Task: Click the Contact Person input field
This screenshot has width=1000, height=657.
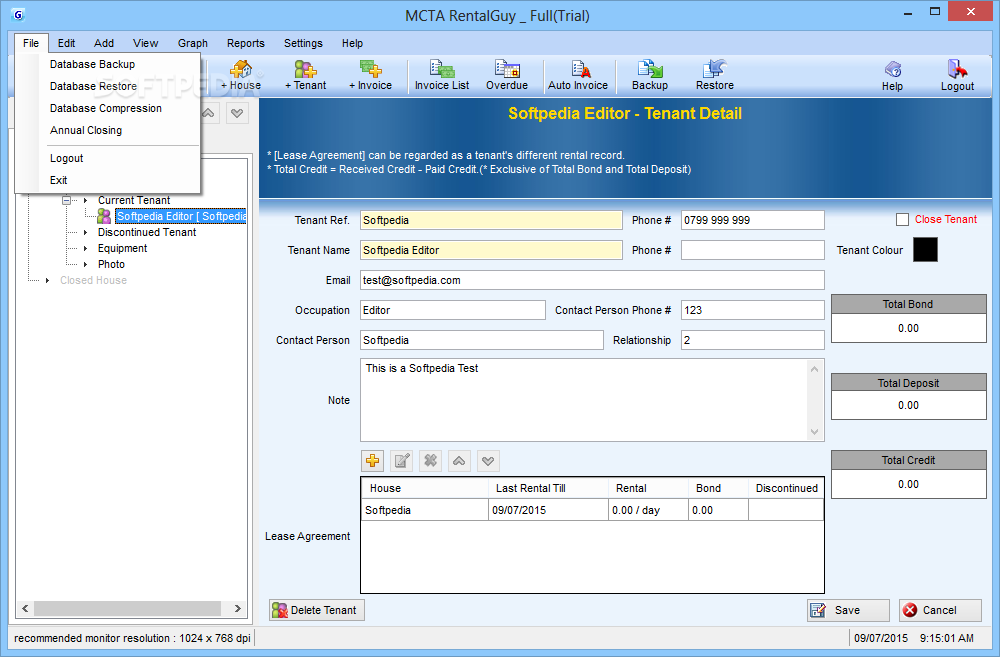Action: point(482,340)
